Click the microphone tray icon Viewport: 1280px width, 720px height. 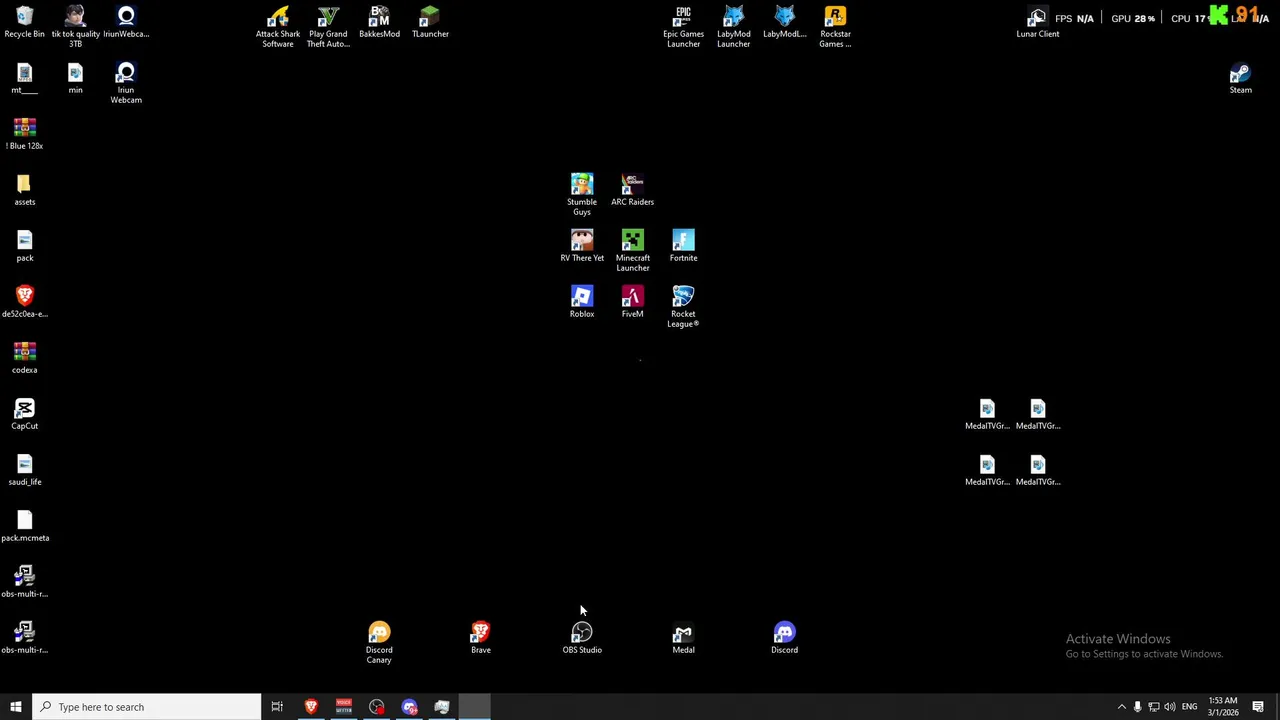1137,707
